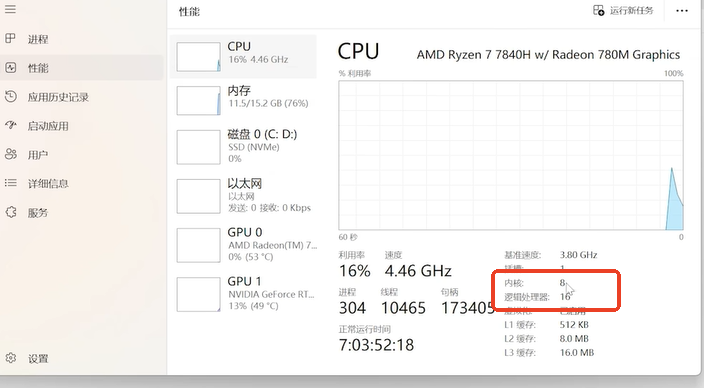Click the L1 缓存 512 KB value

(574, 325)
